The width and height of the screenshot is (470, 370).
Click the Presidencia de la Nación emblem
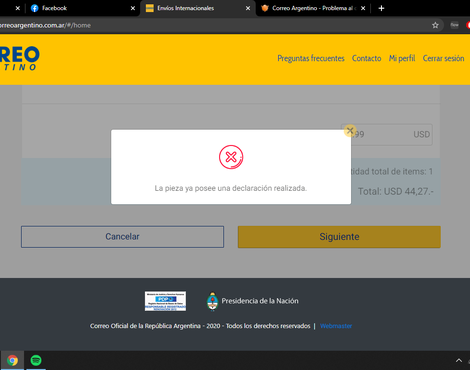(212, 301)
